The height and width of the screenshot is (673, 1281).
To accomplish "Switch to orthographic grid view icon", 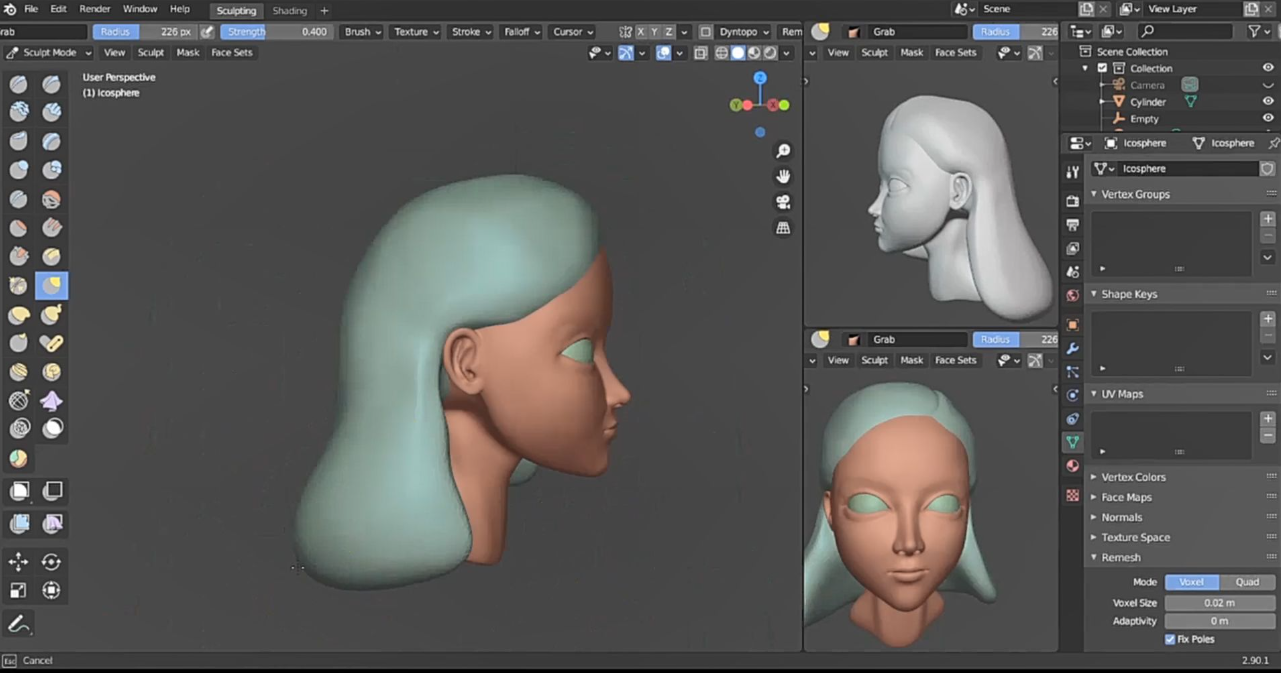I will tap(783, 228).
